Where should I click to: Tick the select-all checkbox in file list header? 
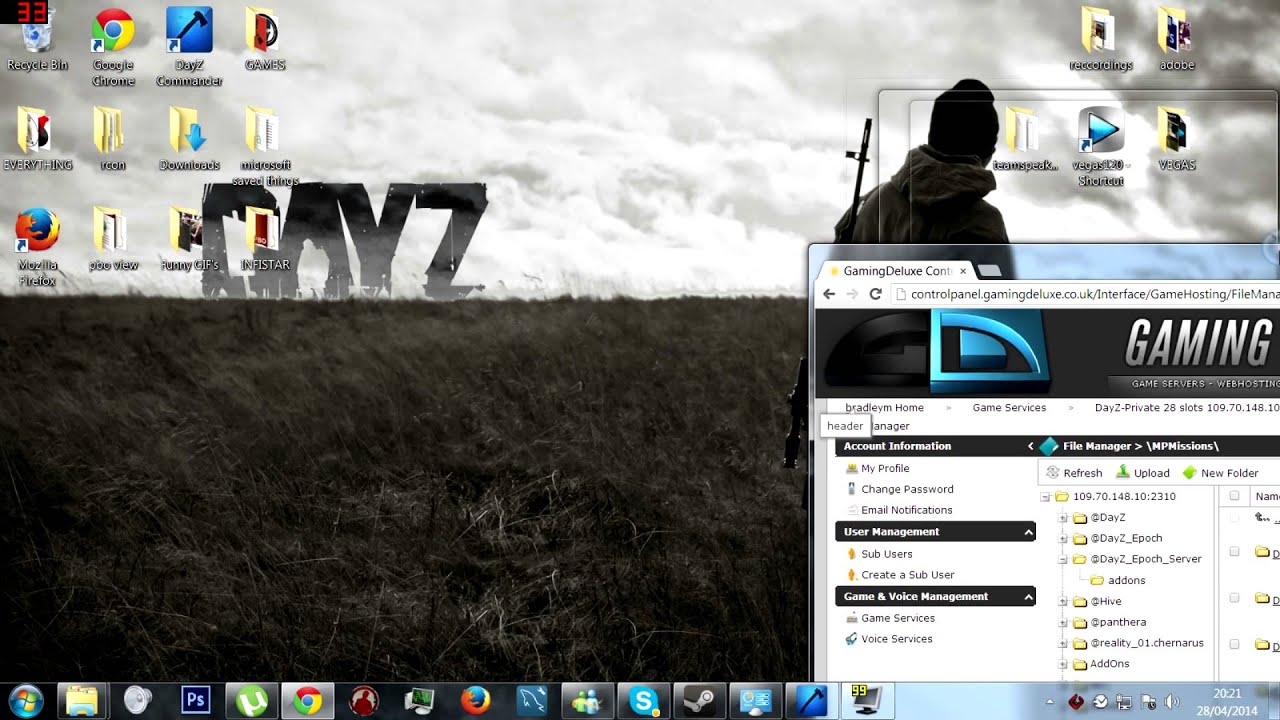click(1234, 496)
